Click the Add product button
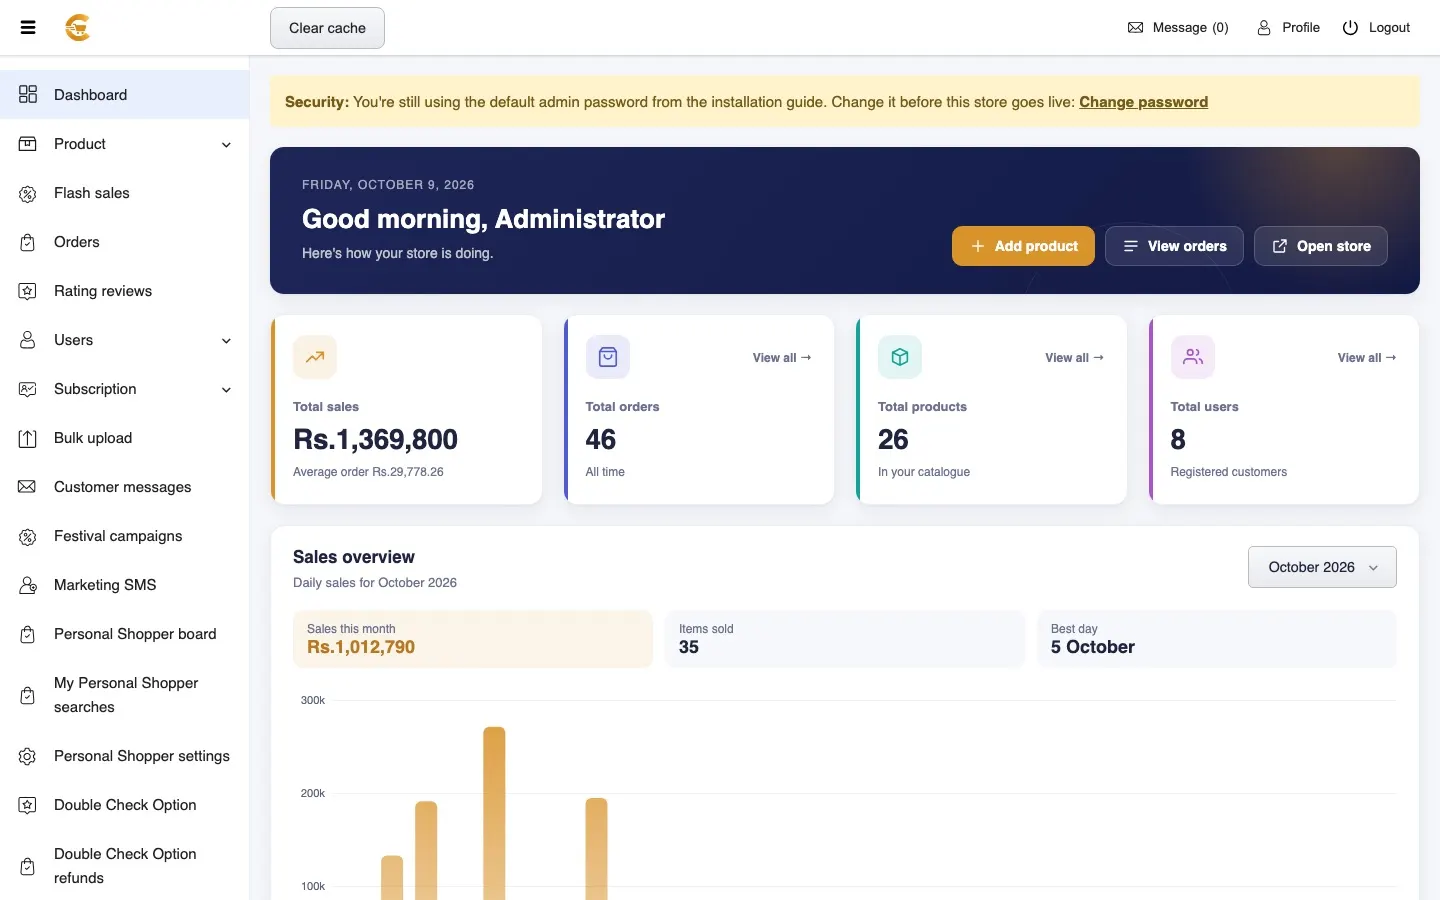 click(1023, 246)
